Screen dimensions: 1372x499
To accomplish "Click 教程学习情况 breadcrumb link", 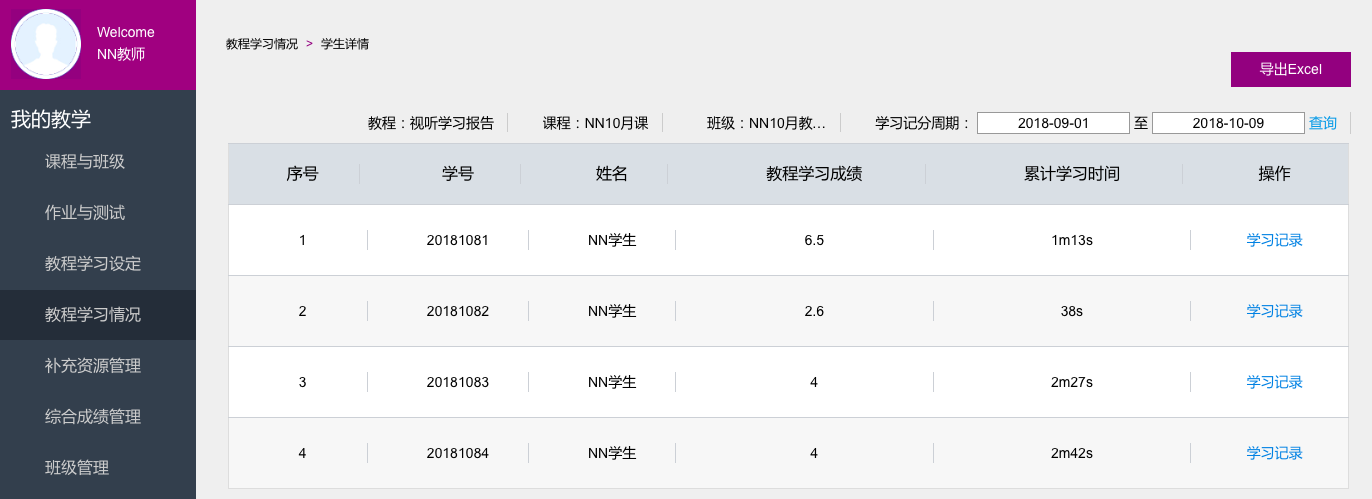I will tap(262, 44).
